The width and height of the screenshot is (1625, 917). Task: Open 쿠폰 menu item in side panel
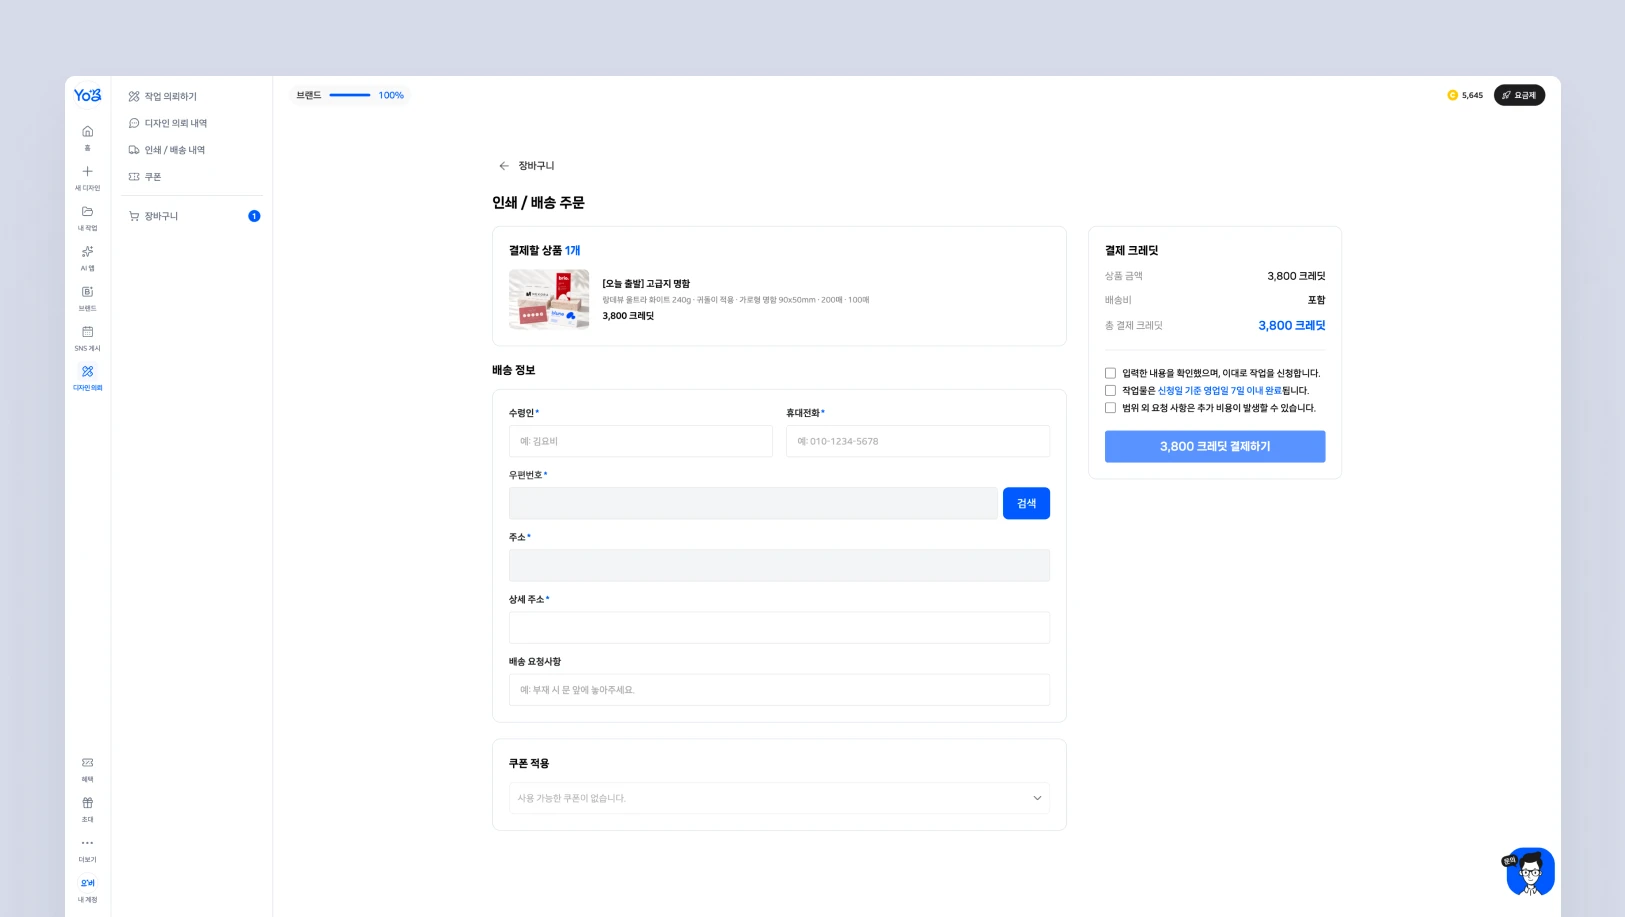(145, 177)
